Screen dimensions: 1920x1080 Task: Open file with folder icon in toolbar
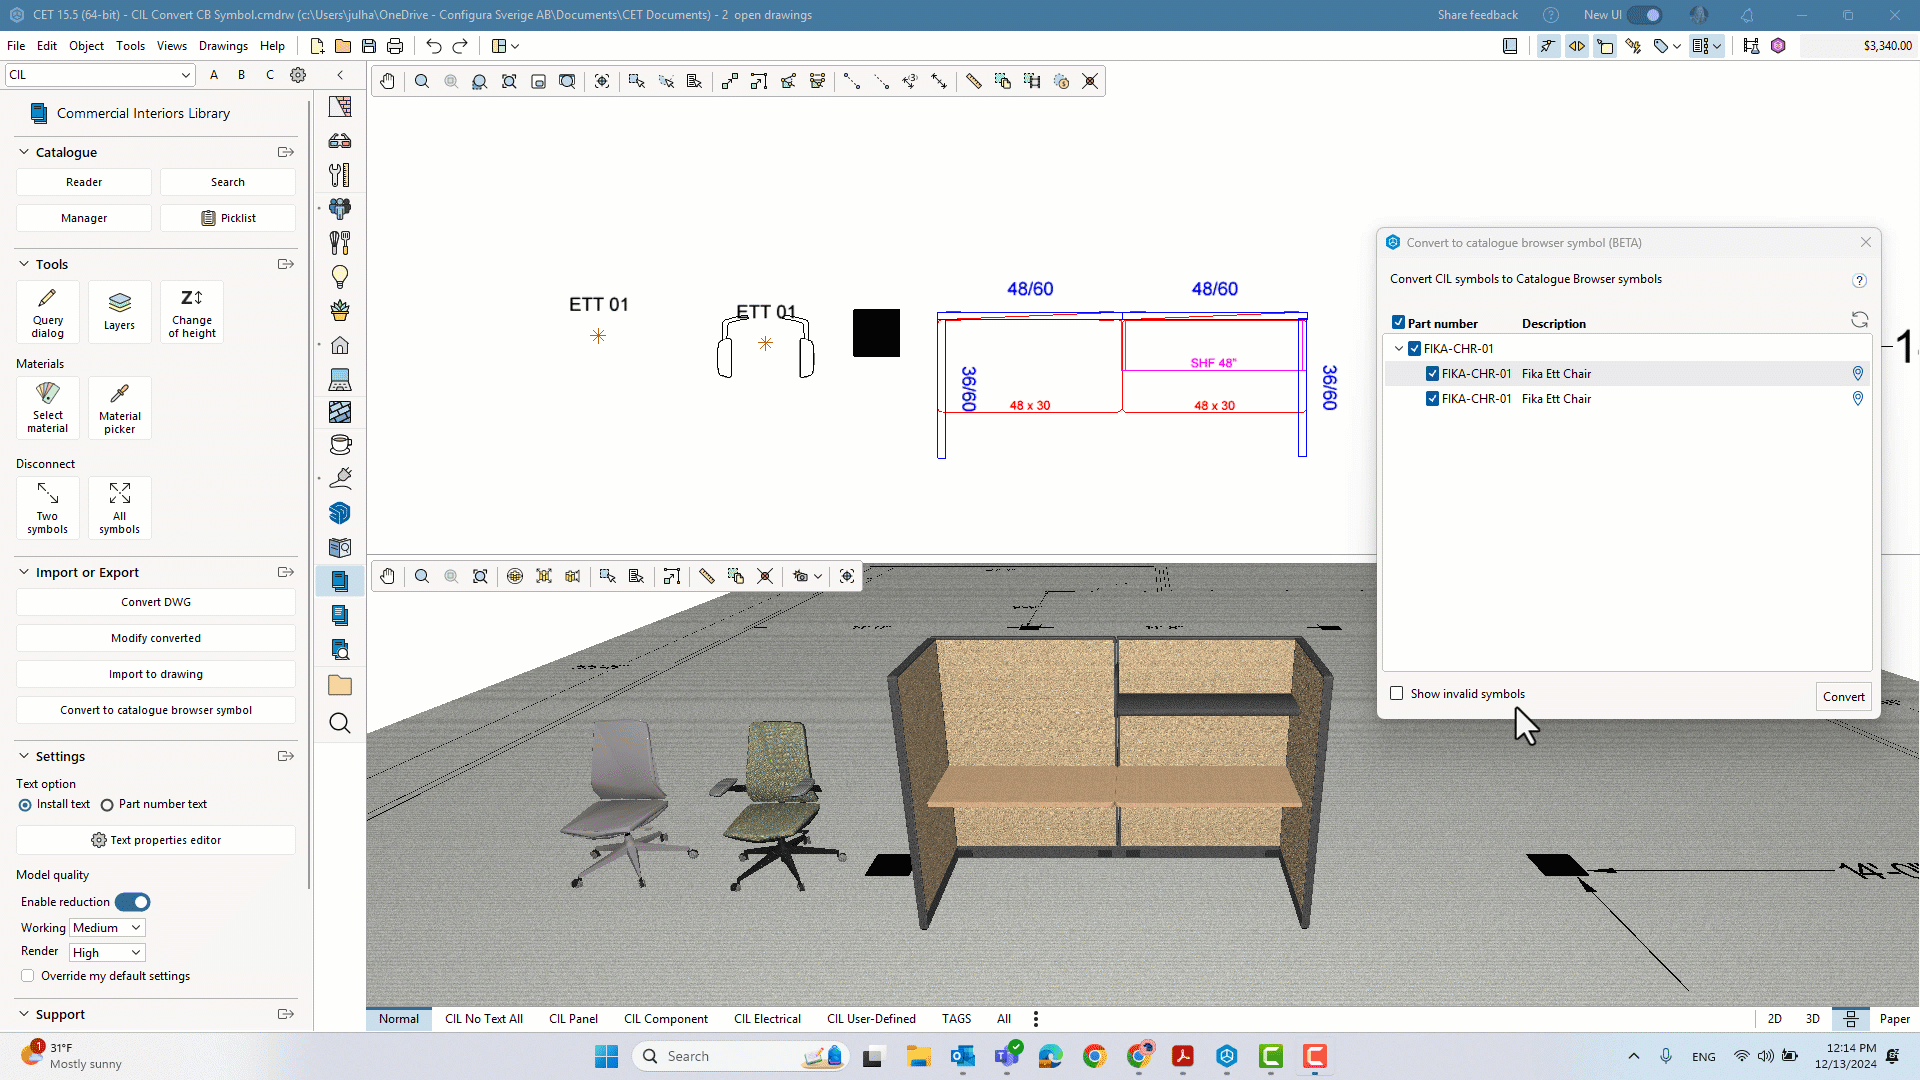point(343,46)
